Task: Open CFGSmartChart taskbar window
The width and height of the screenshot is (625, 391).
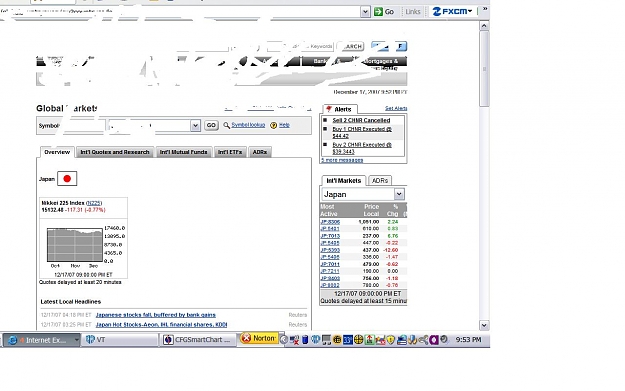Action: click(x=199, y=340)
